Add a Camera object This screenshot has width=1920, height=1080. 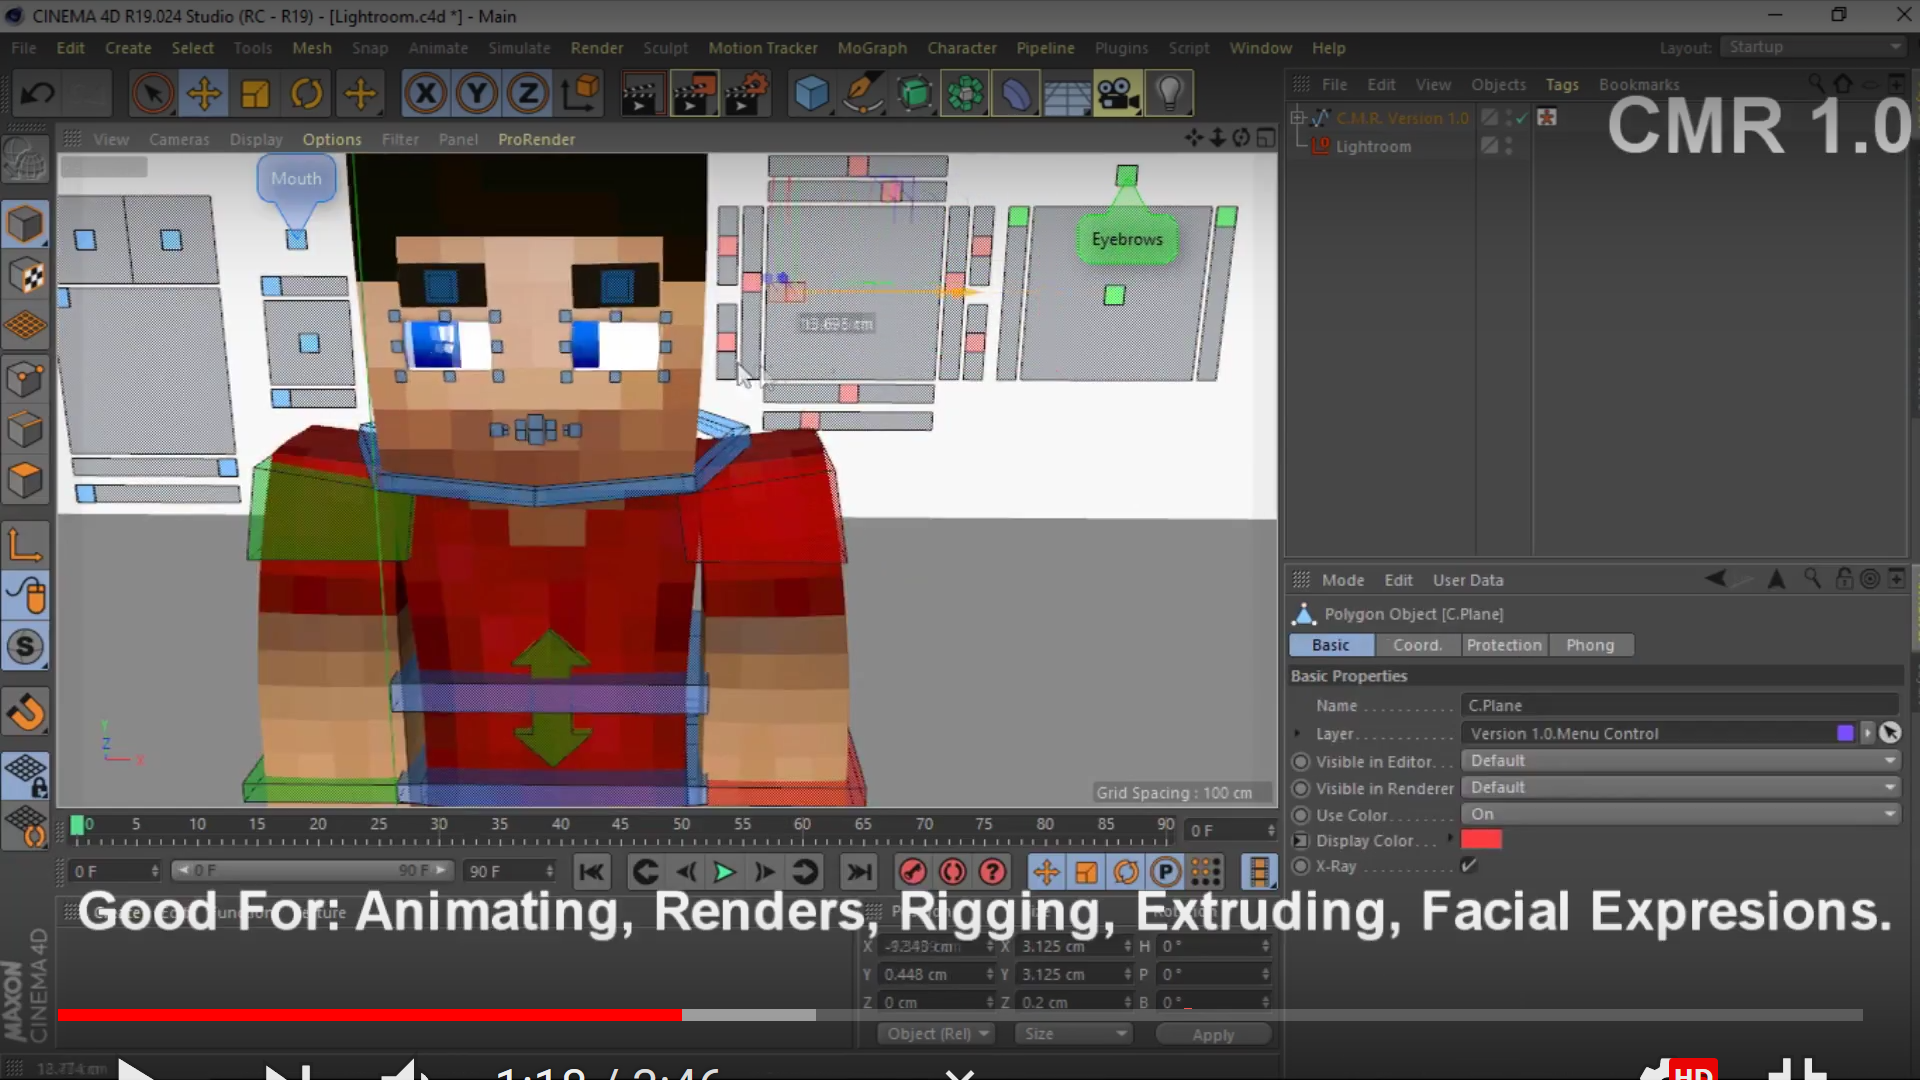[1118, 94]
